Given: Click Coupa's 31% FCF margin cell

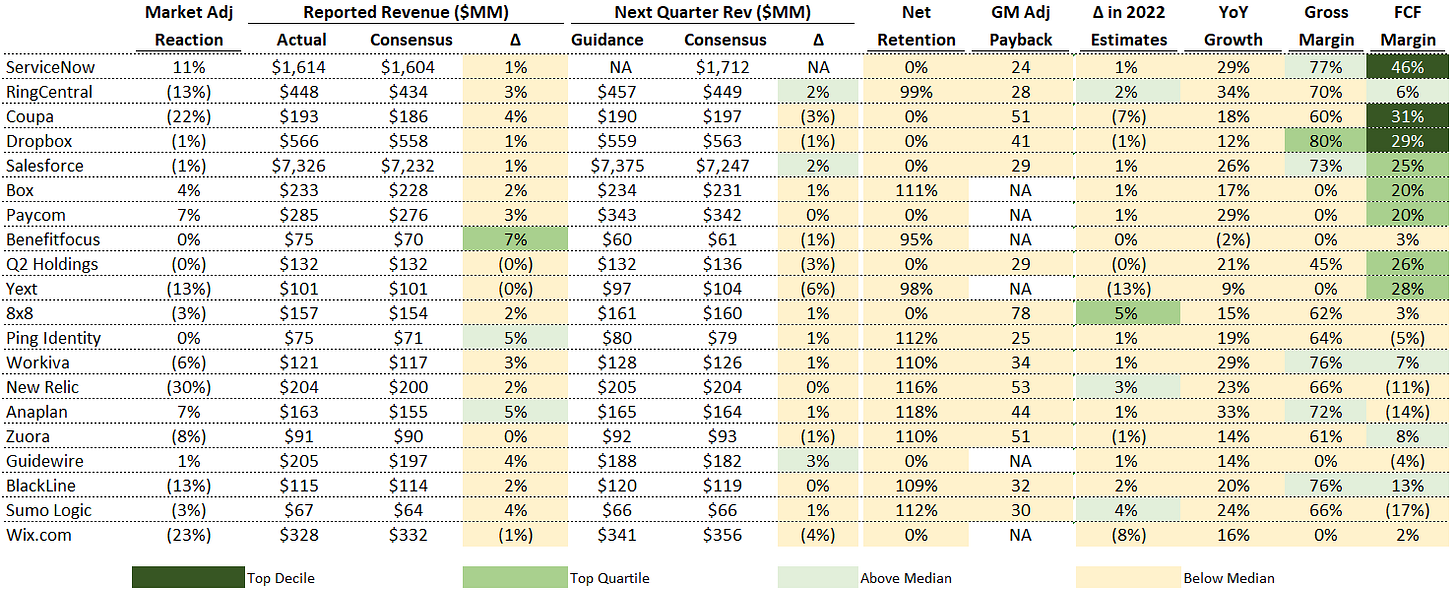Looking at the screenshot, I should (x=1408, y=116).
